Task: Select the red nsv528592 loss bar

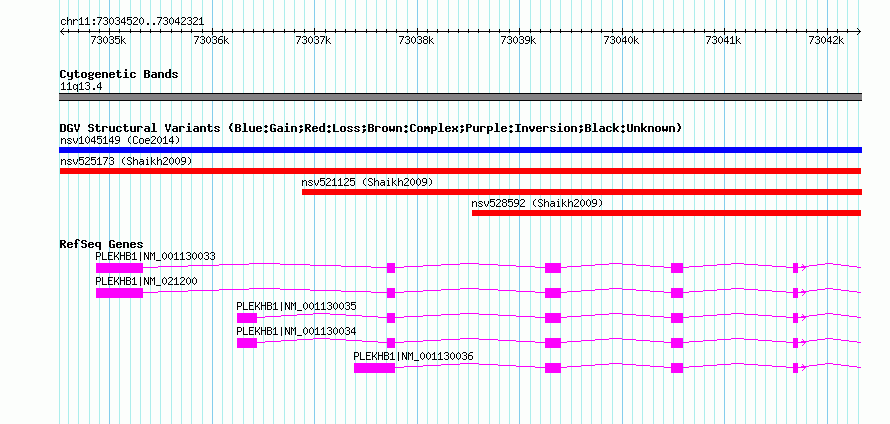Action: (x=666, y=213)
